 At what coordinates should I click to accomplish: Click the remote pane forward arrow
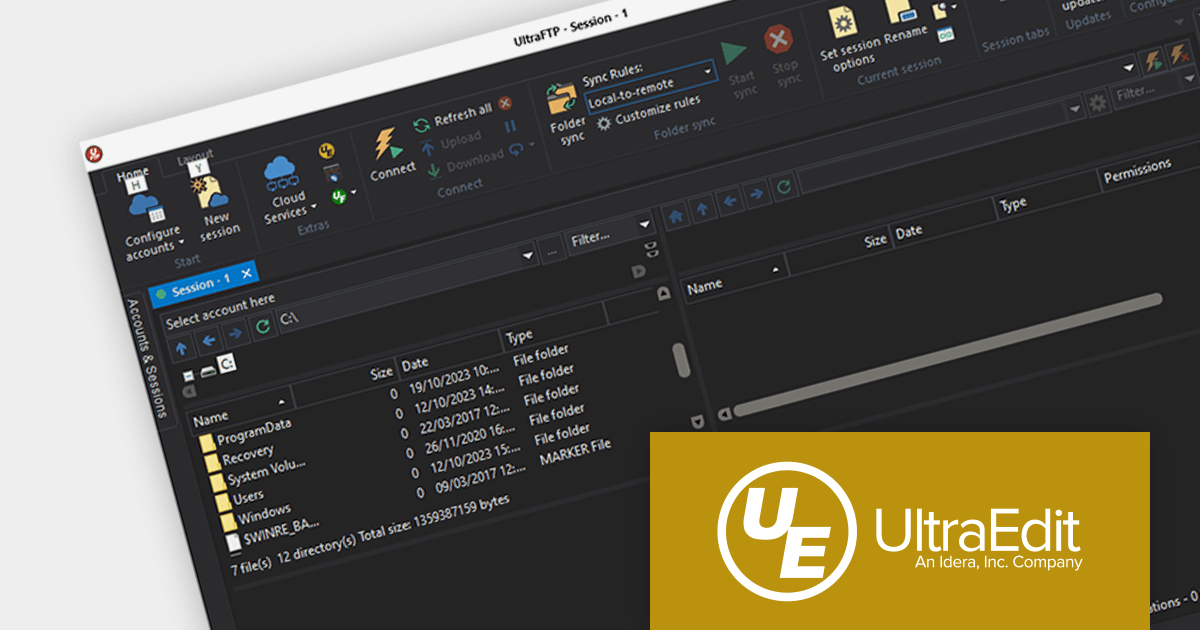coord(757,193)
